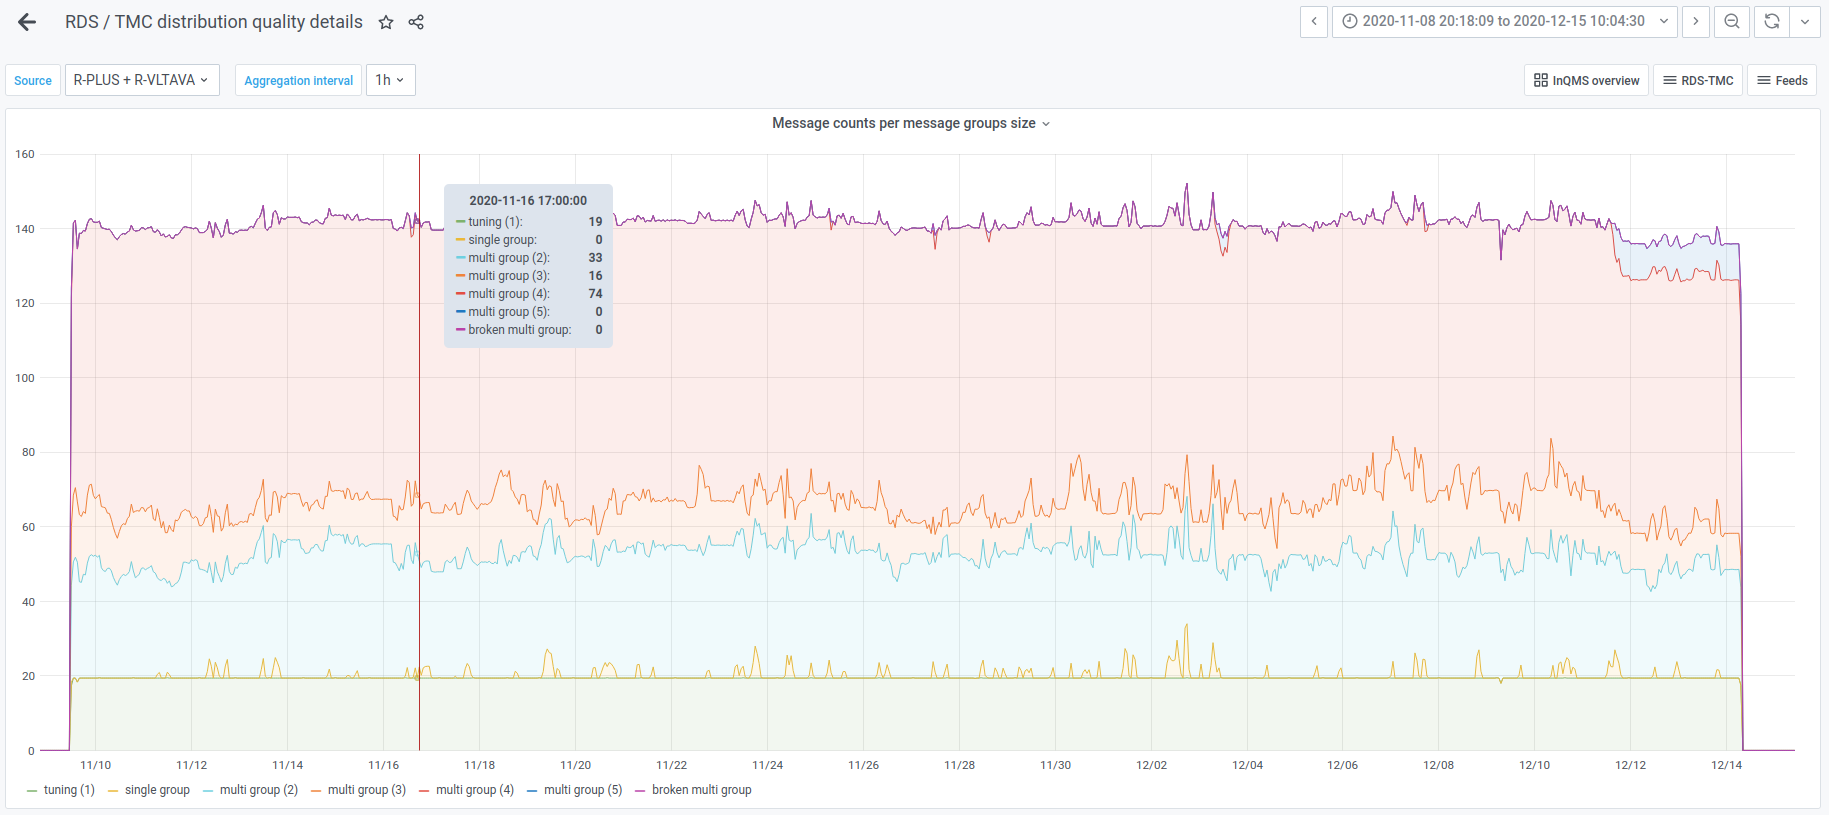The image size is (1829, 815).
Task: Zoom out the time range
Action: pos(1732,21)
